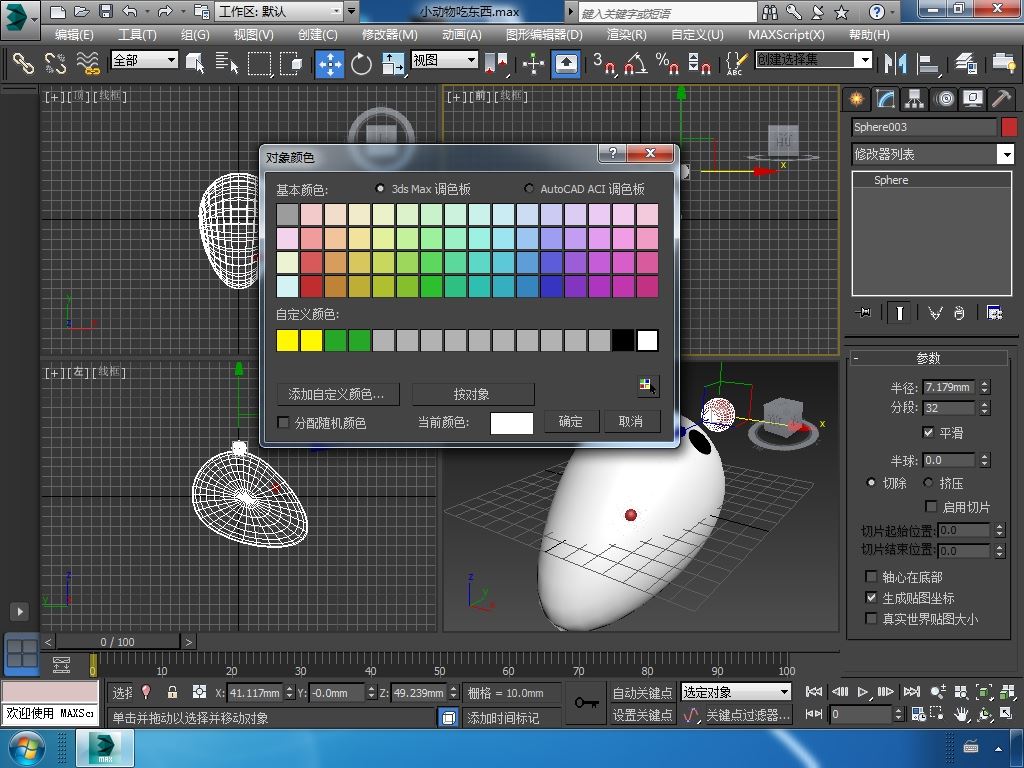Image resolution: width=1024 pixels, height=768 pixels.
Task: Switch to the Motion command panel
Action: tap(944, 99)
